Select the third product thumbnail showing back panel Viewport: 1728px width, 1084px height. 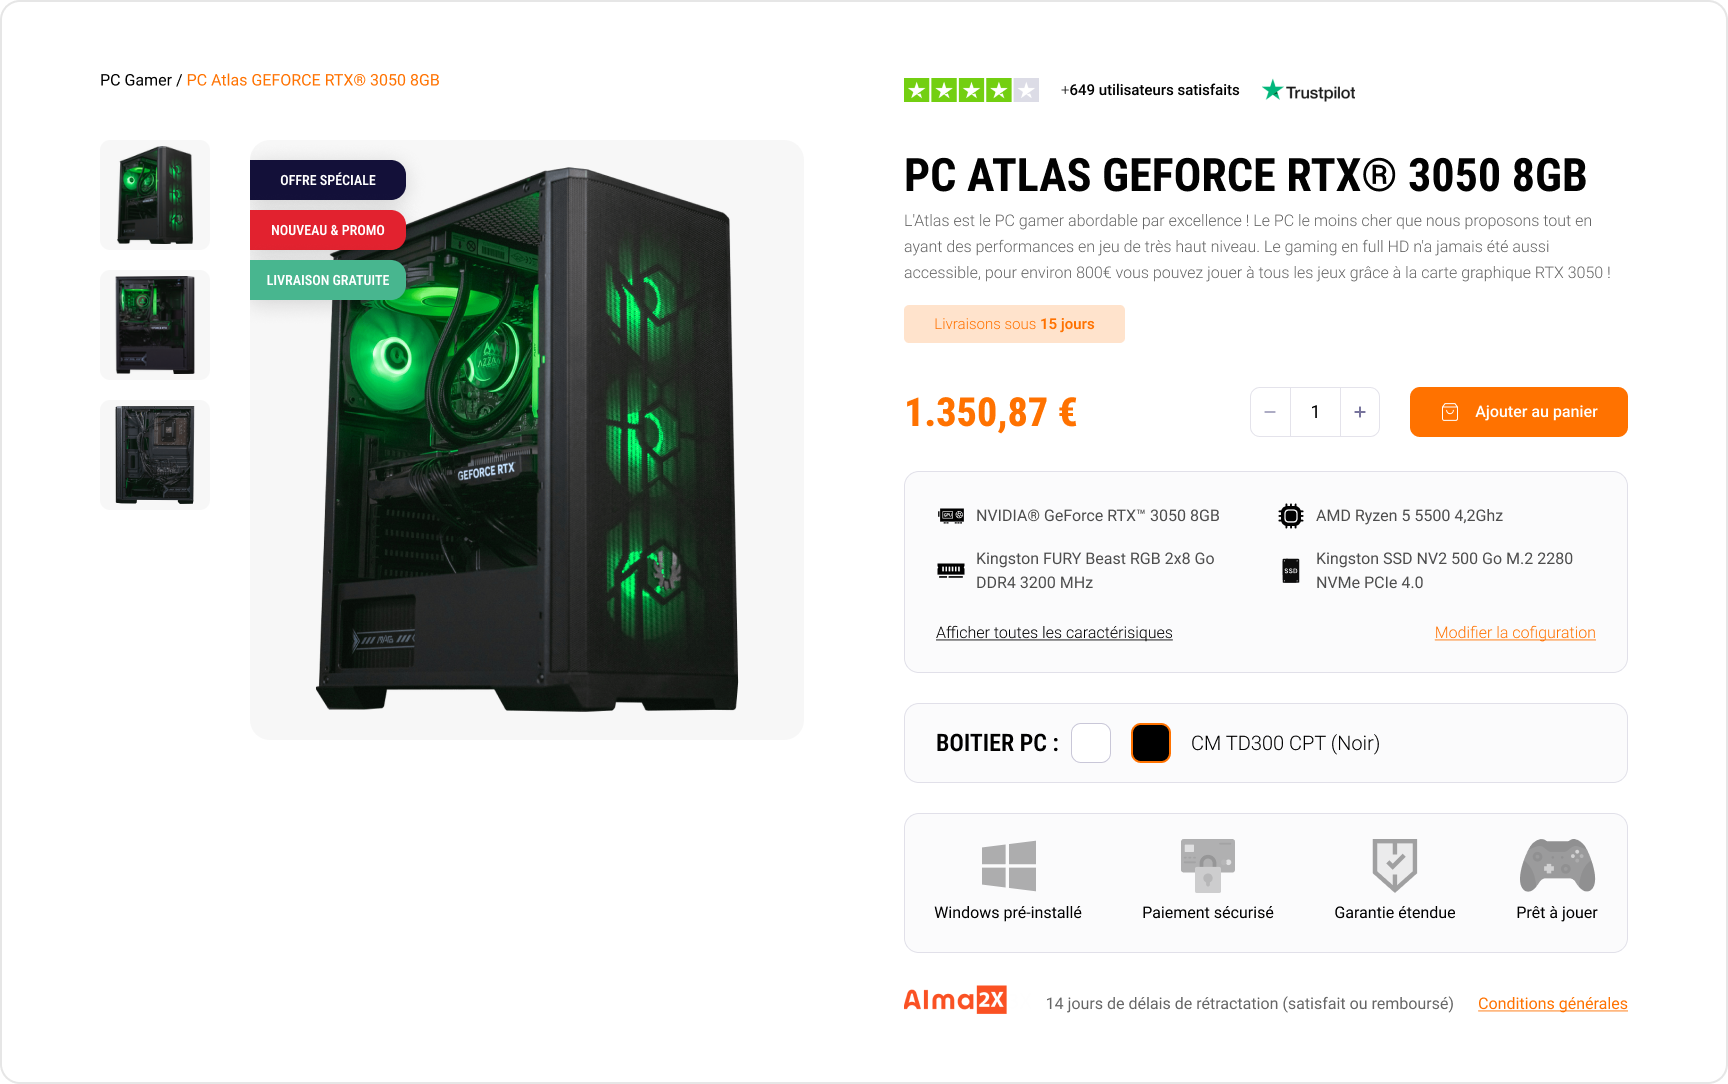155,455
